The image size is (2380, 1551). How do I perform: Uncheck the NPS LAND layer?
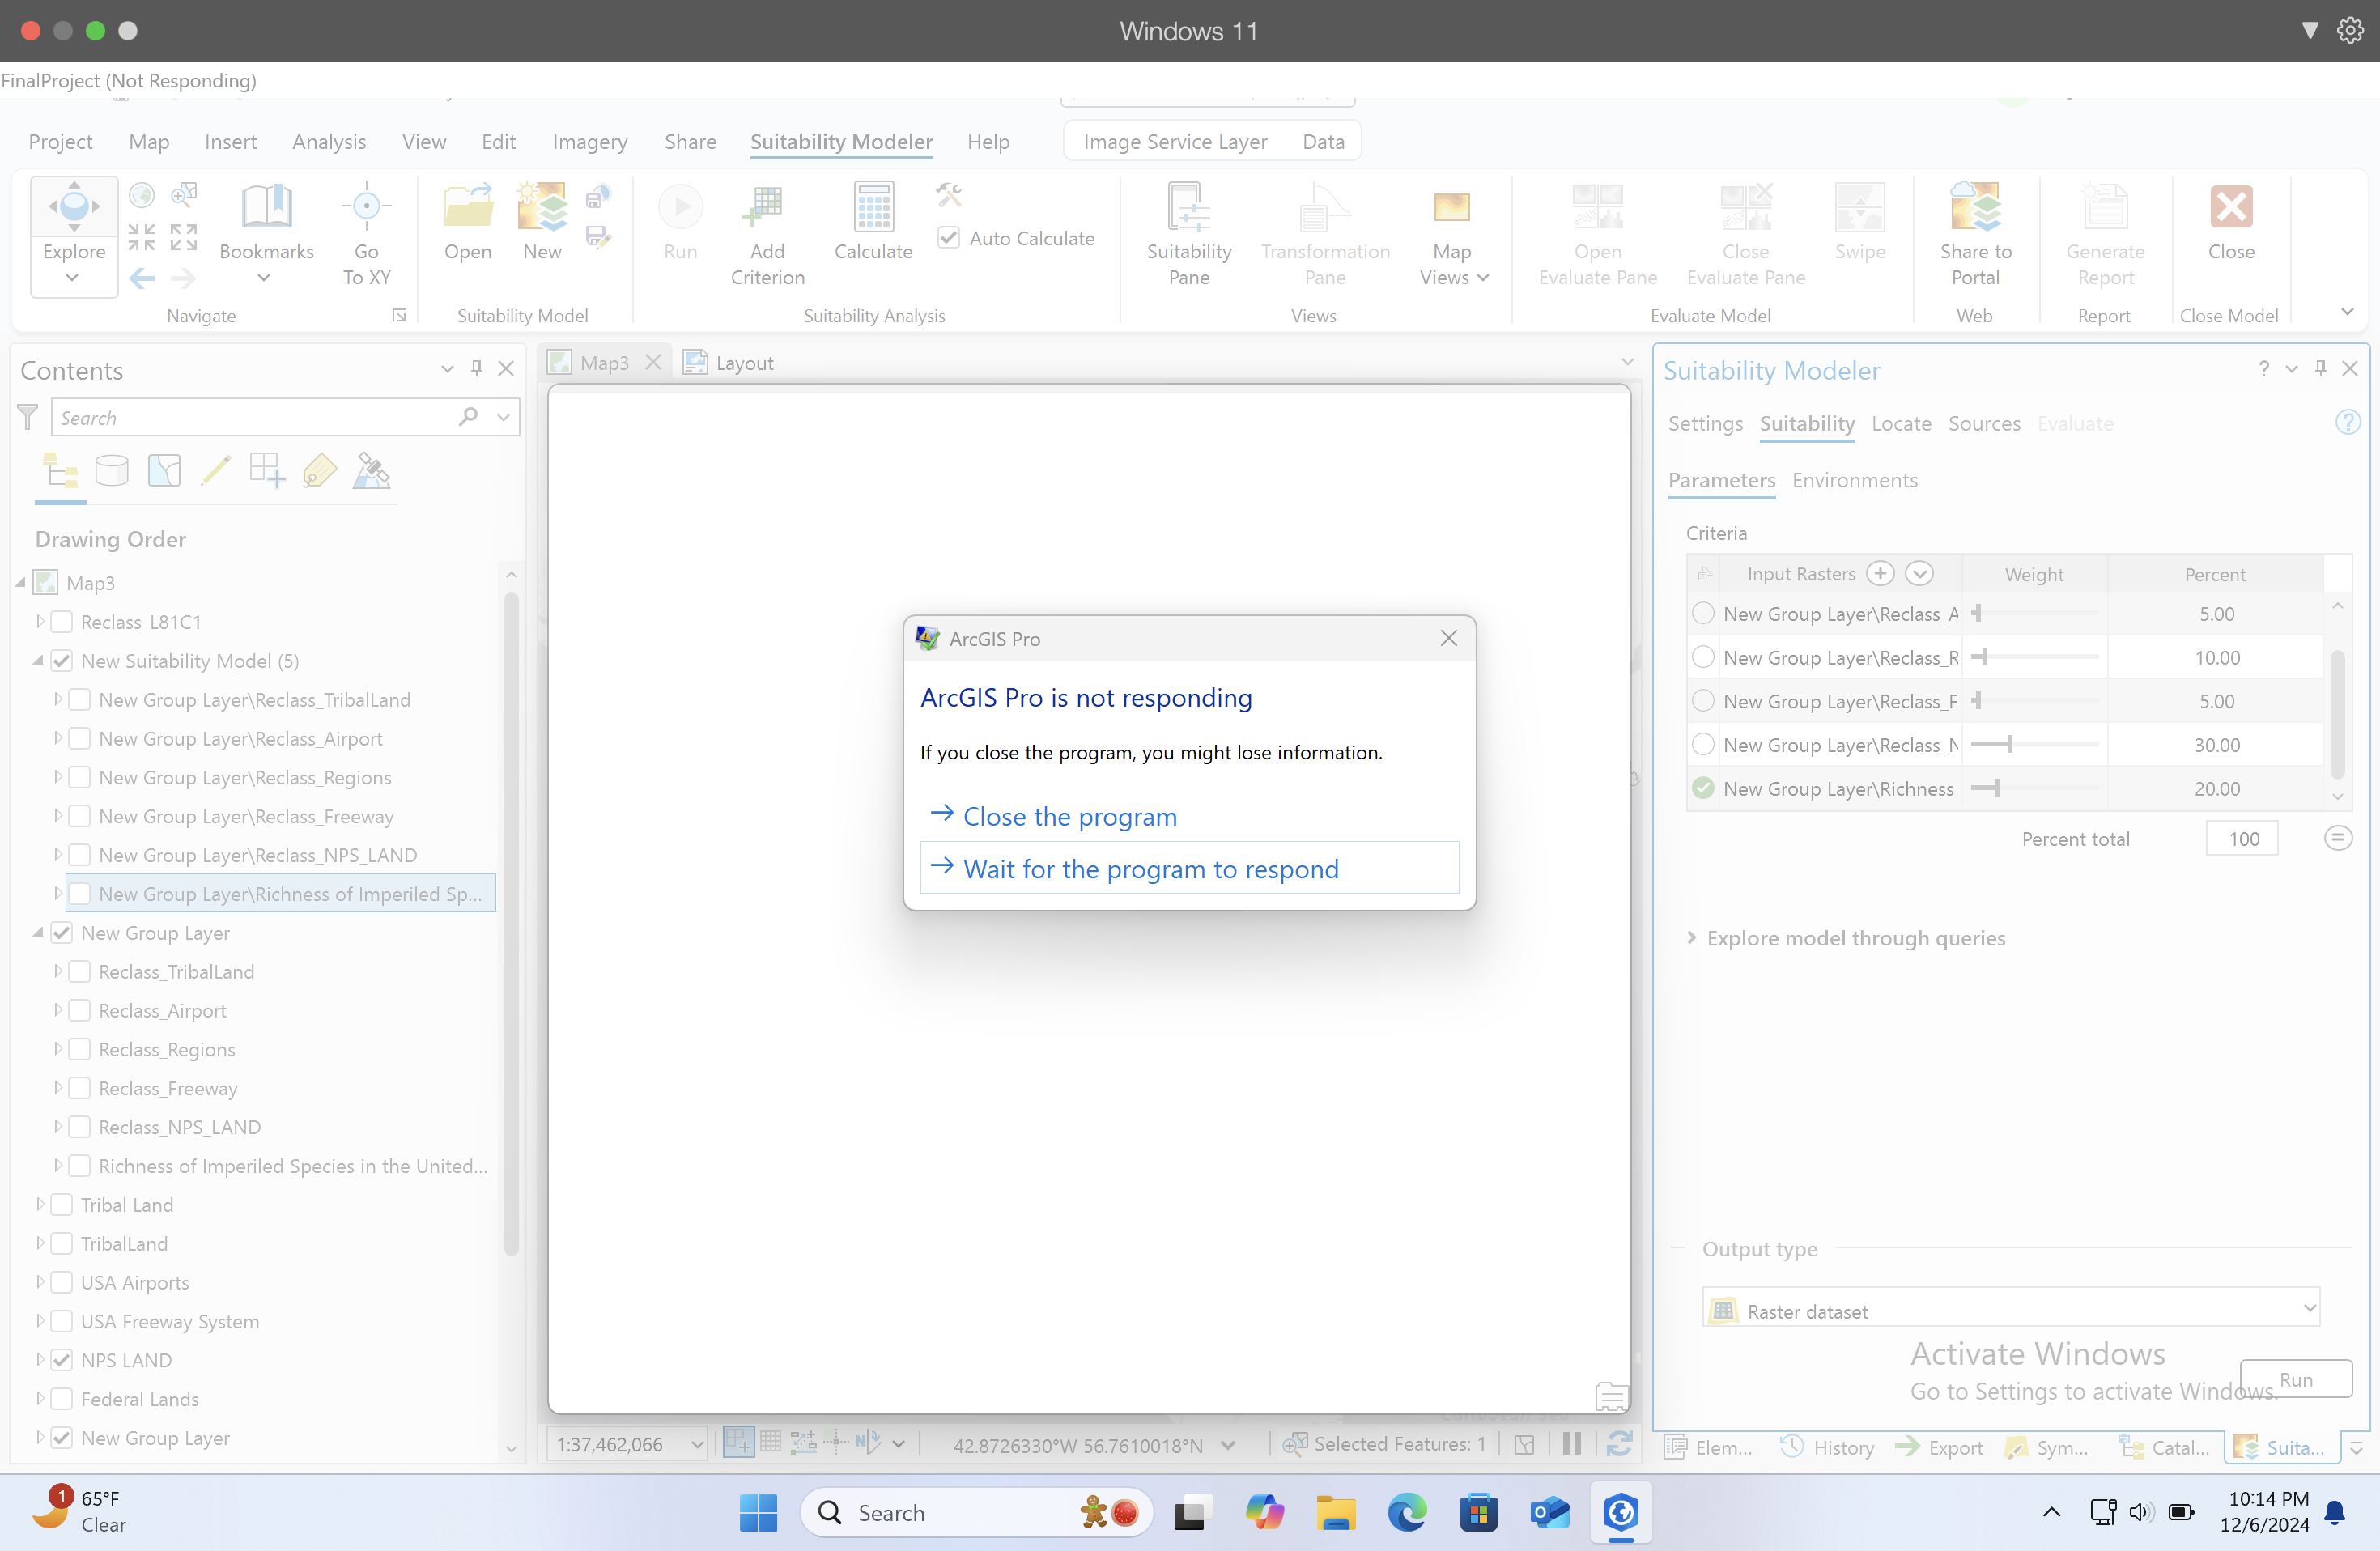tap(62, 1360)
